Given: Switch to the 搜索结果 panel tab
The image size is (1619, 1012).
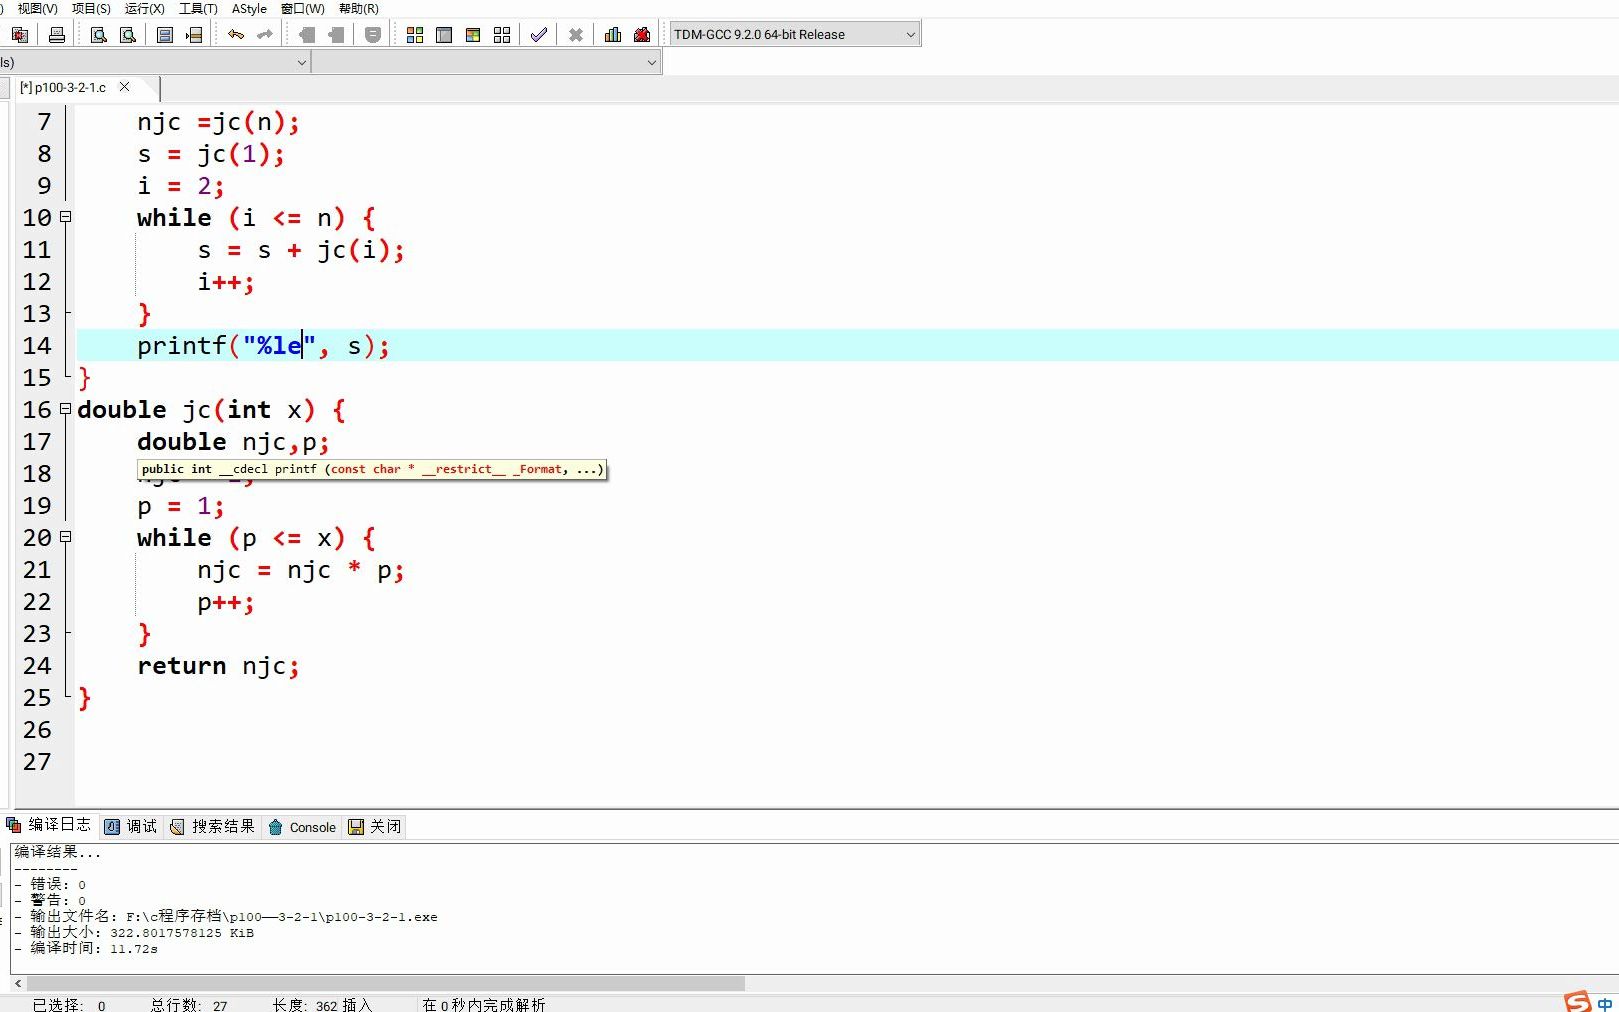Looking at the screenshot, I should [x=212, y=826].
